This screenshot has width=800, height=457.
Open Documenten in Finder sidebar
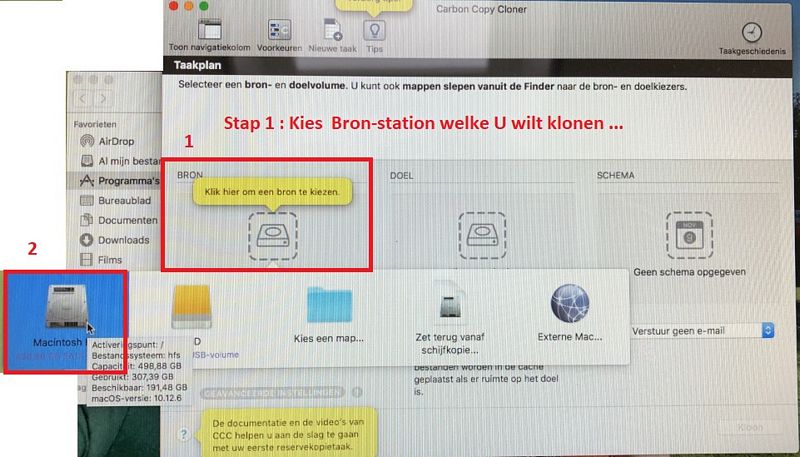[x=119, y=220]
